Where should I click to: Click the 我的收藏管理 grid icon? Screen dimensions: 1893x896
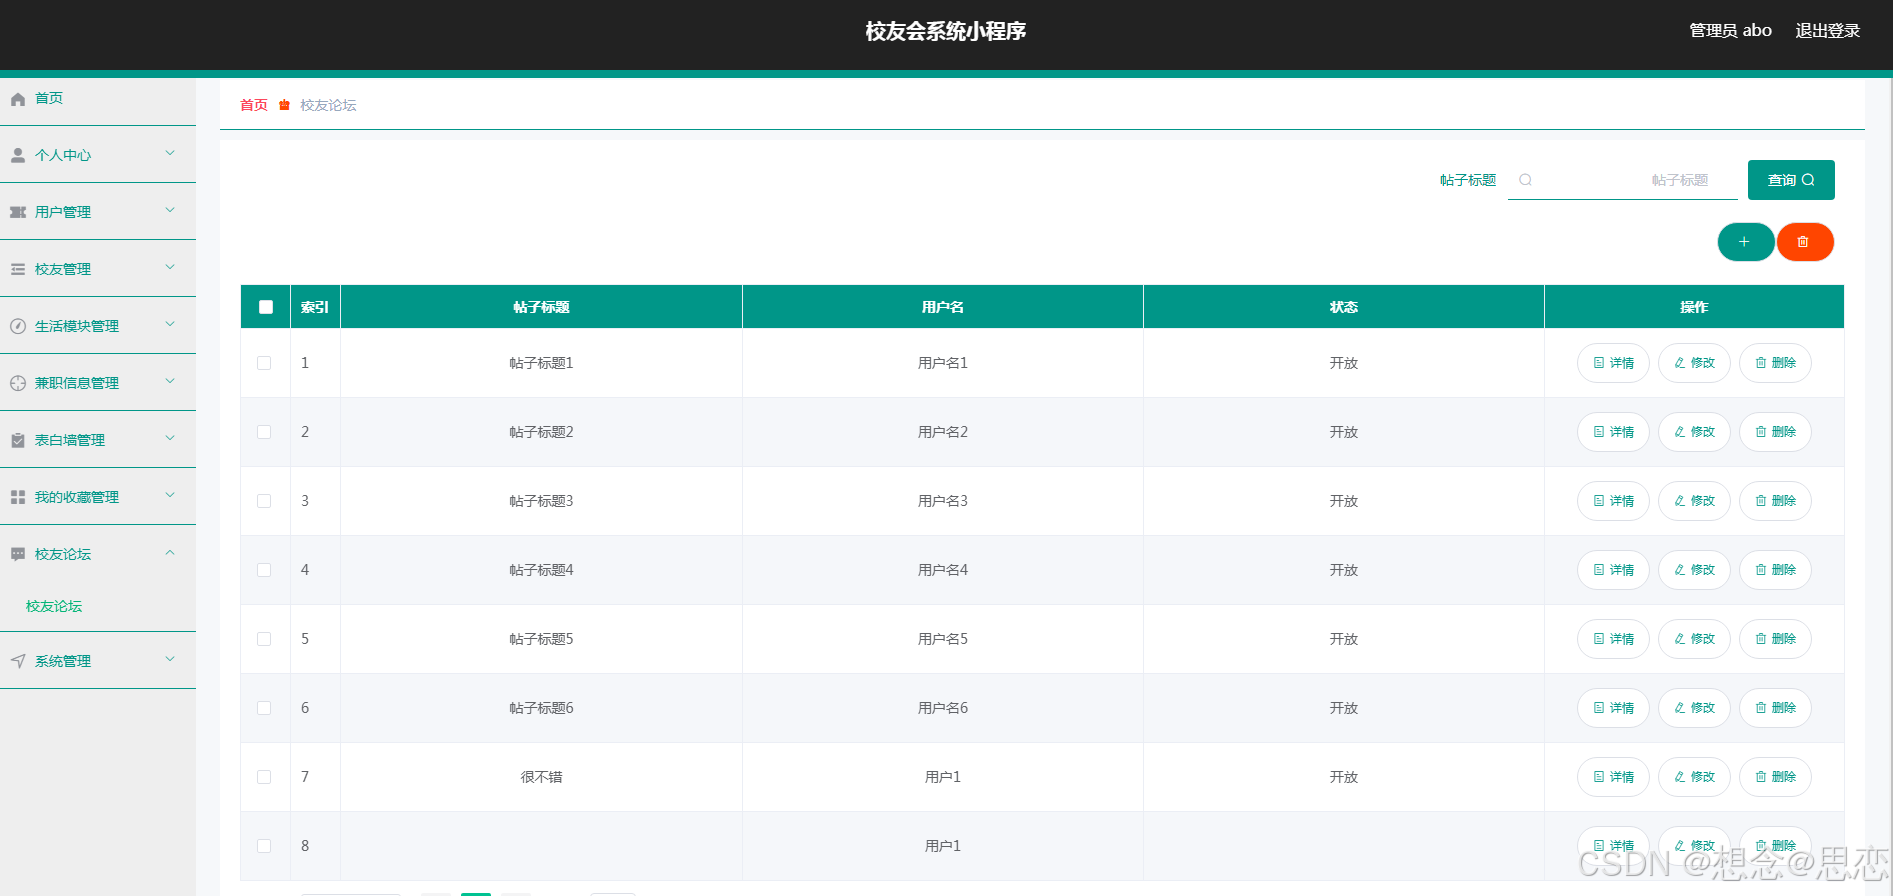coord(18,498)
